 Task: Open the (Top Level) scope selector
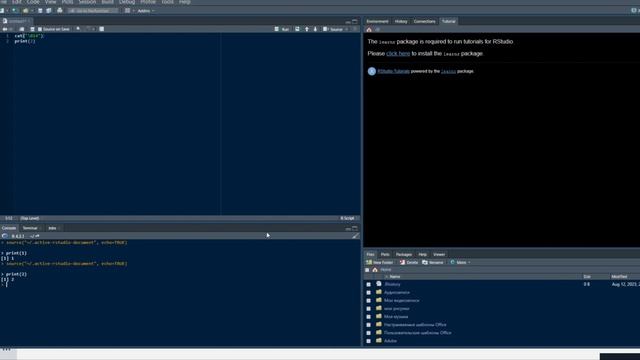click(x=30, y=218)
